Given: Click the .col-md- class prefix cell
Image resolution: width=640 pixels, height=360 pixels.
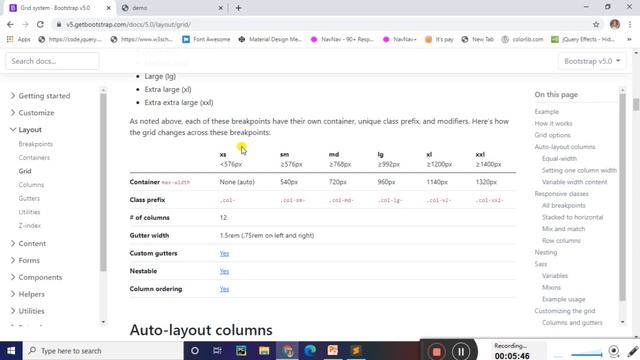Looking at the screenshot, I should click(341, 200).
